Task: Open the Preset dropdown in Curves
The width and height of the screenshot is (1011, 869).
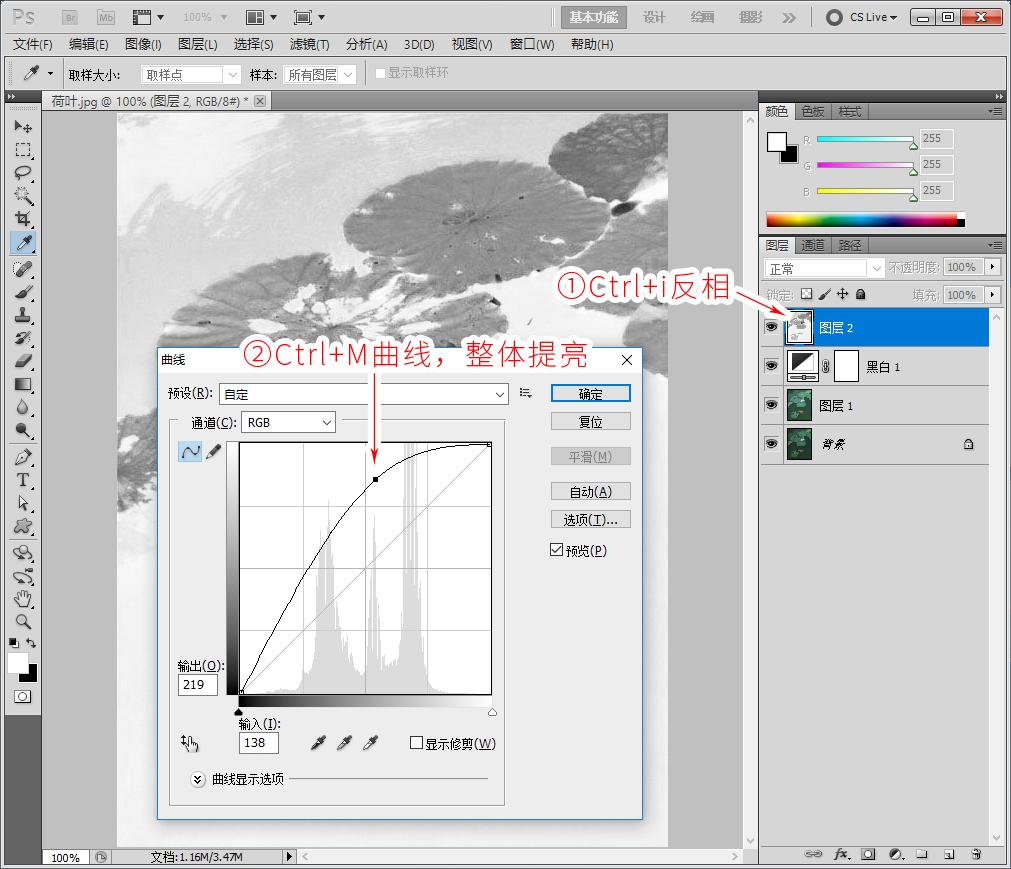Action: click(364, 394)
